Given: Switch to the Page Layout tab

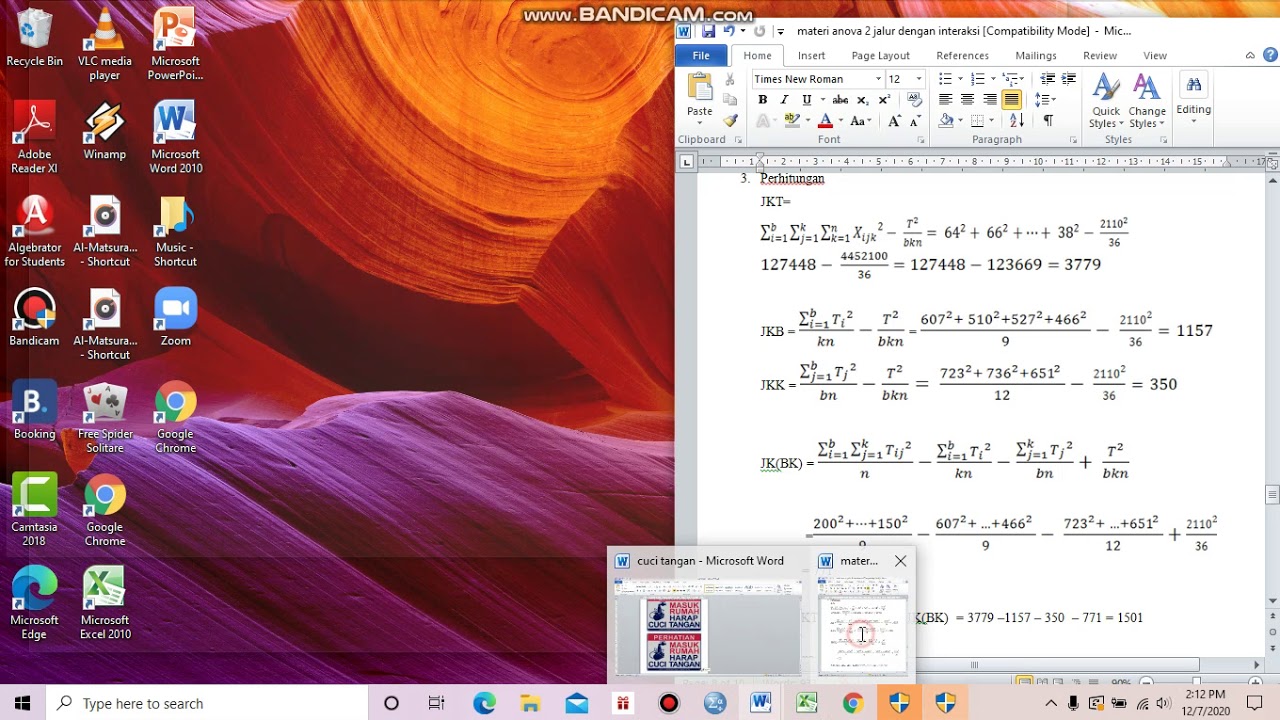Looking at the screenshot, I should (880, 56).
